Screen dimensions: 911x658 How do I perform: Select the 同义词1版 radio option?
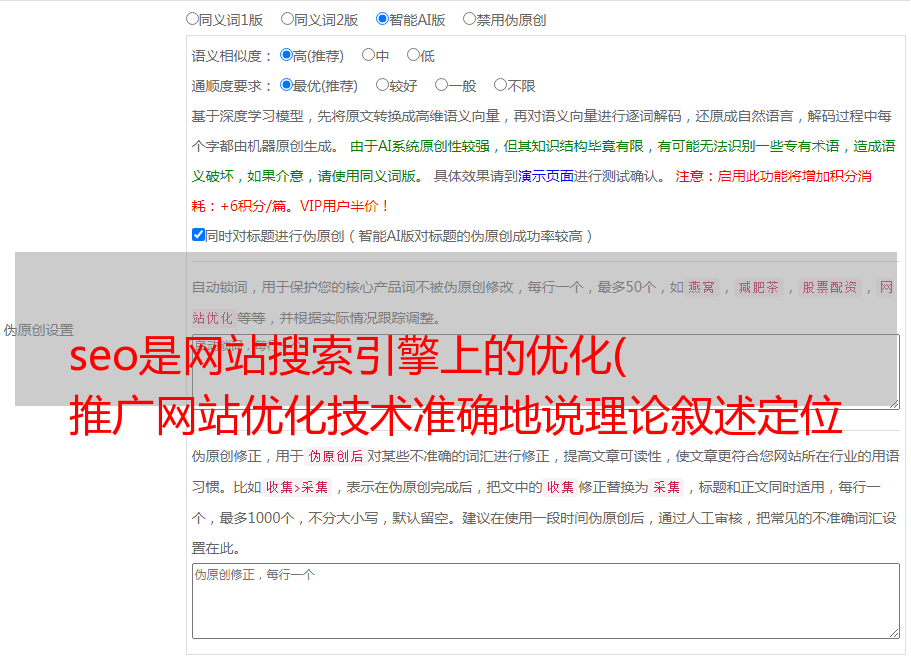[x=192, y=19]
